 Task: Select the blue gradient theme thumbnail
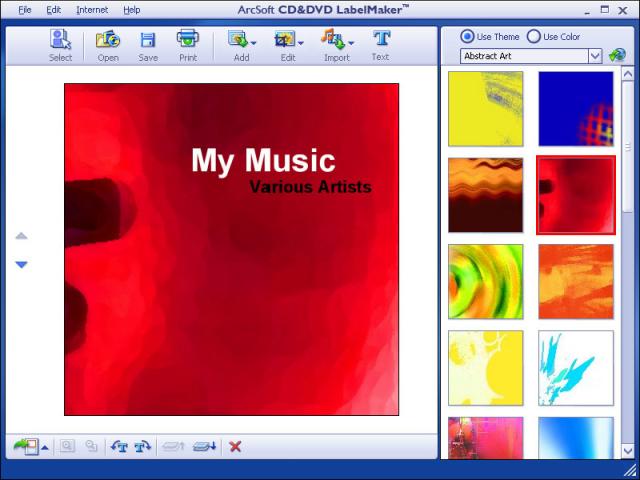tap(576, 438)
